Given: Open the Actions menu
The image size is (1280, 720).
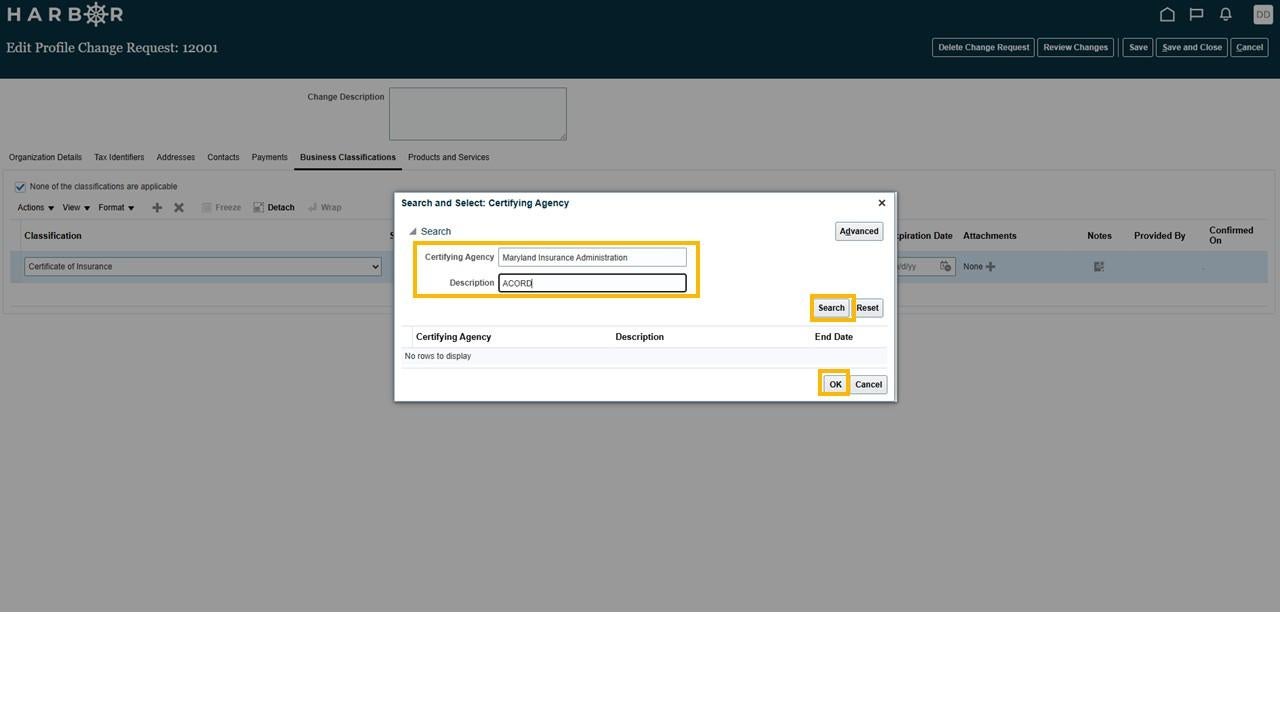Looking at the screenshot, I should click(x=36, y=208).
